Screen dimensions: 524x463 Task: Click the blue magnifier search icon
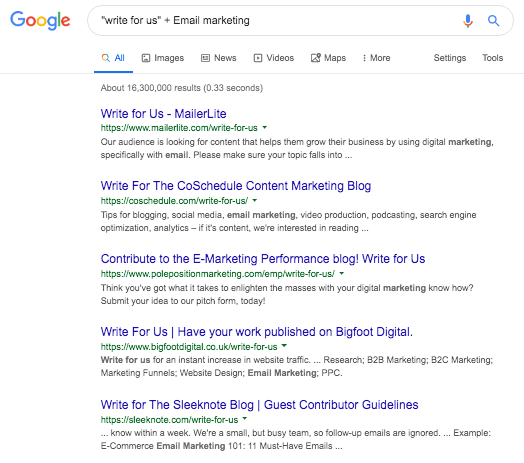pyautogui.click(x=494, y=21)
